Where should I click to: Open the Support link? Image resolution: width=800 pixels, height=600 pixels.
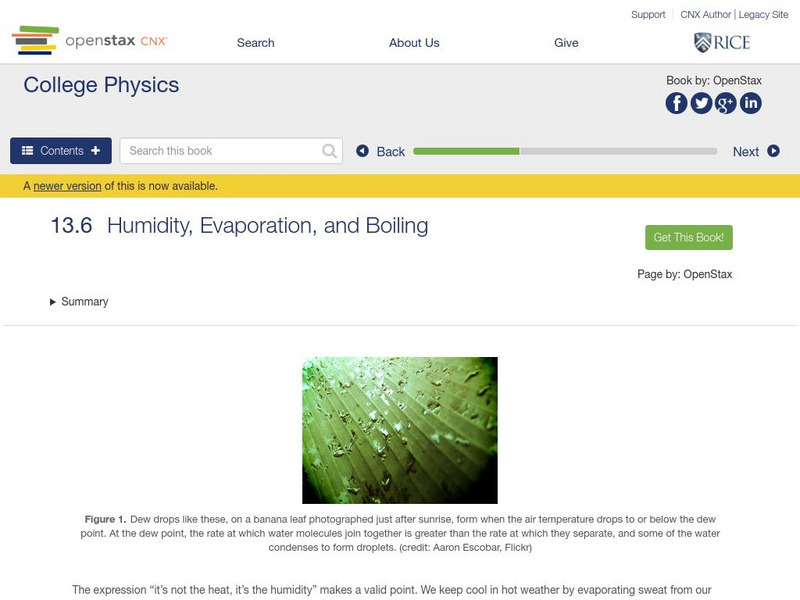648,15
